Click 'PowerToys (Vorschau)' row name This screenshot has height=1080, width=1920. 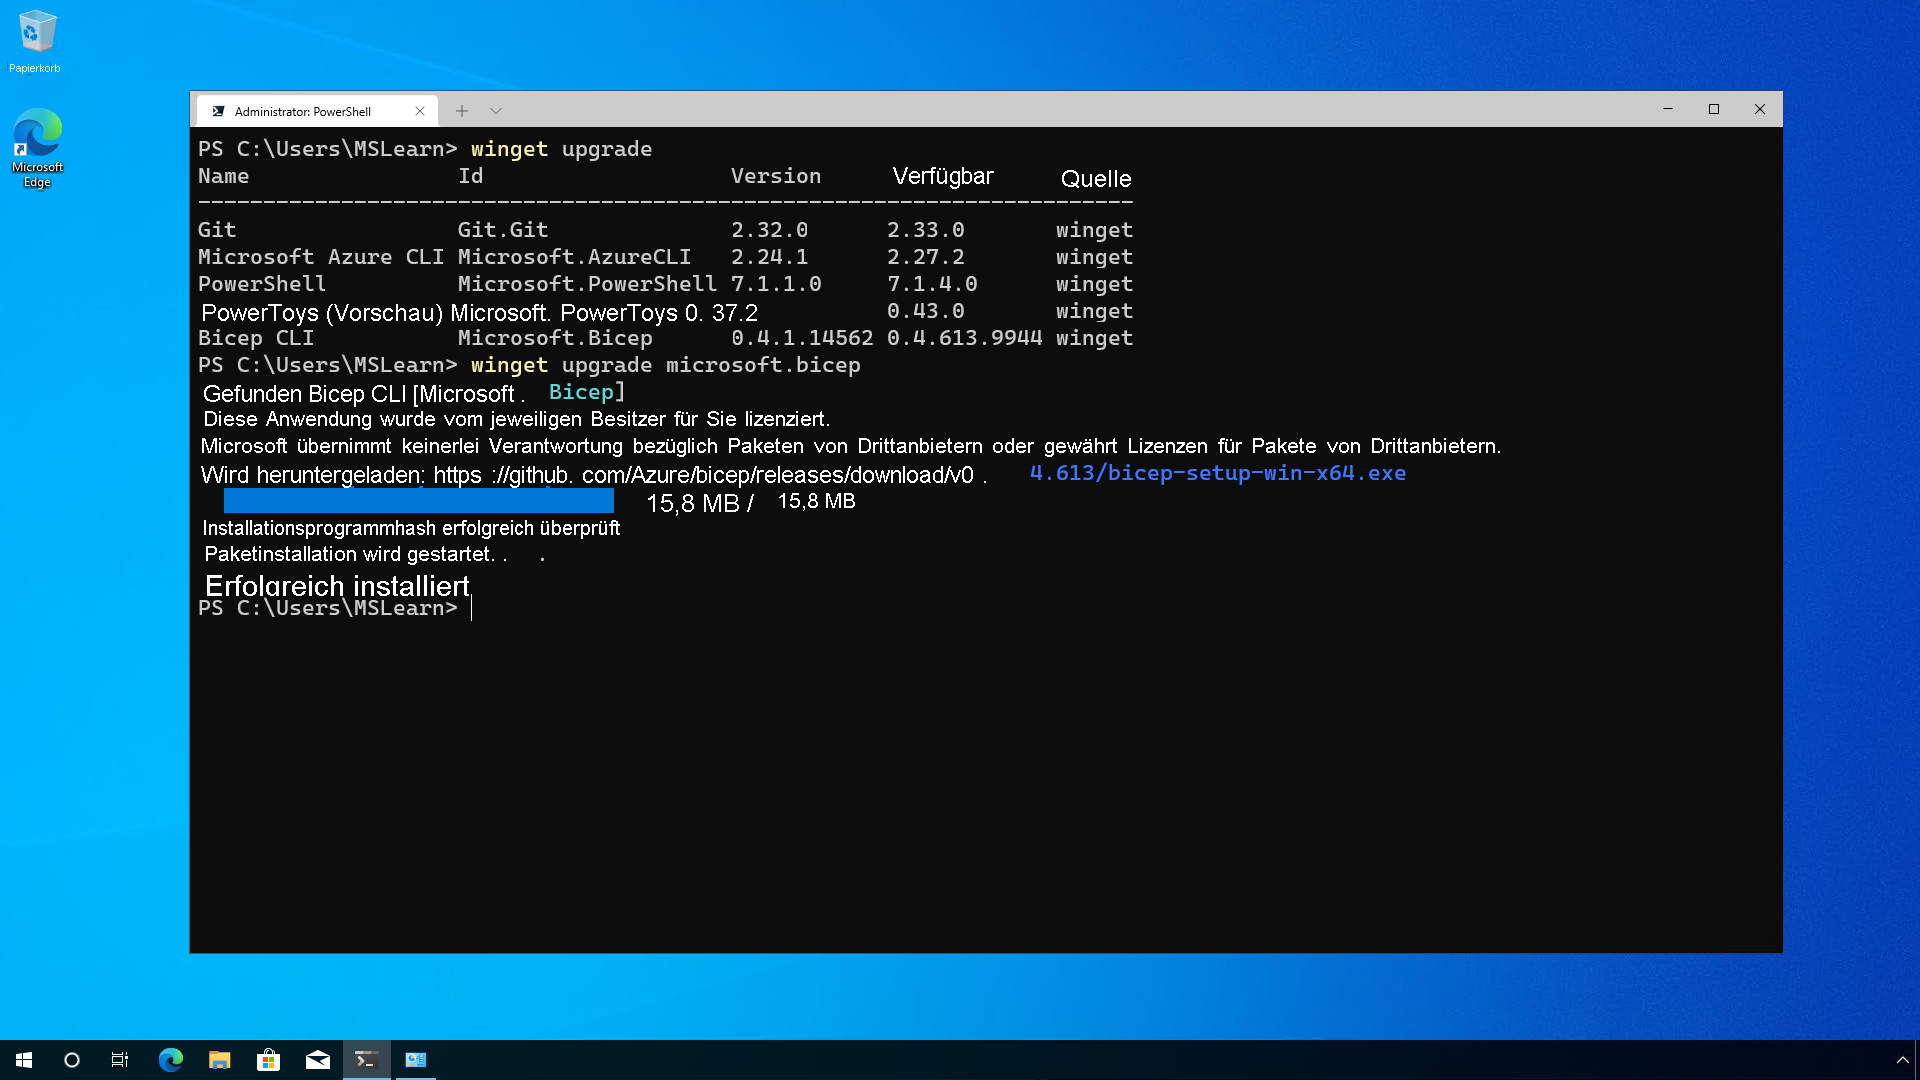pyautogui.click(x=322, y=313)
